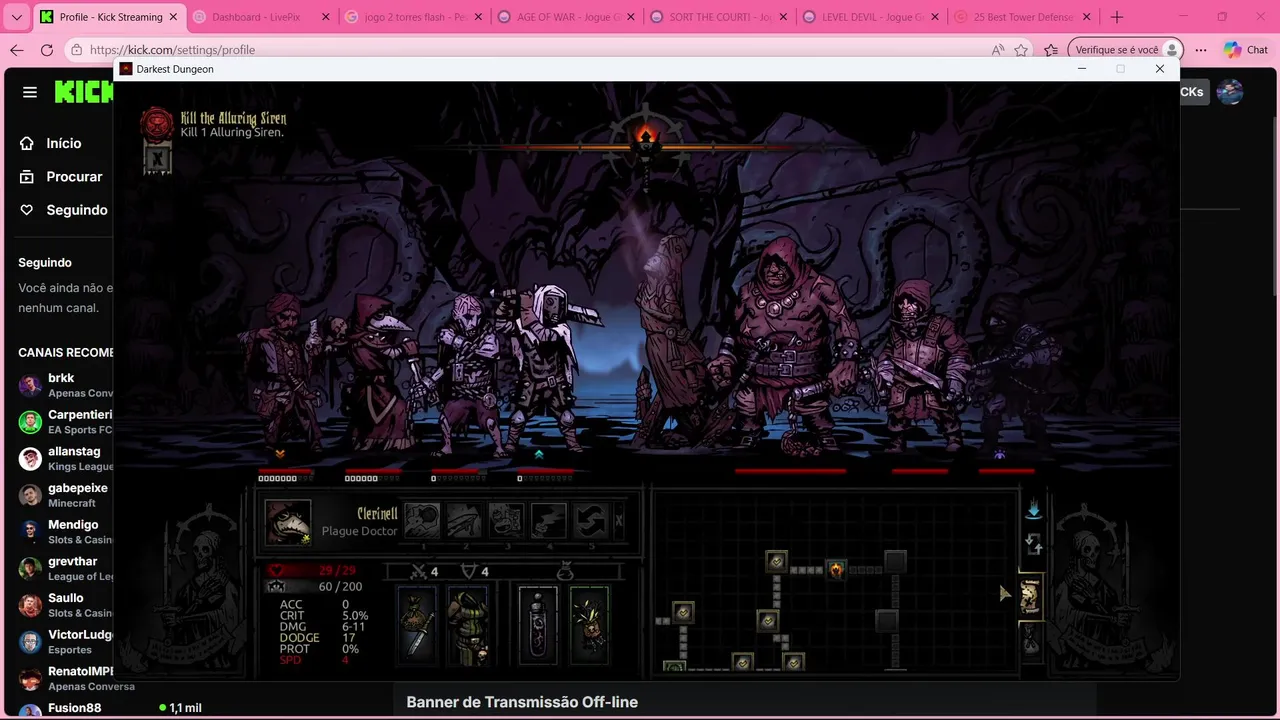Open gabepeixe channel in recommended list
The image size is (1280, 720).
[65, 495]
